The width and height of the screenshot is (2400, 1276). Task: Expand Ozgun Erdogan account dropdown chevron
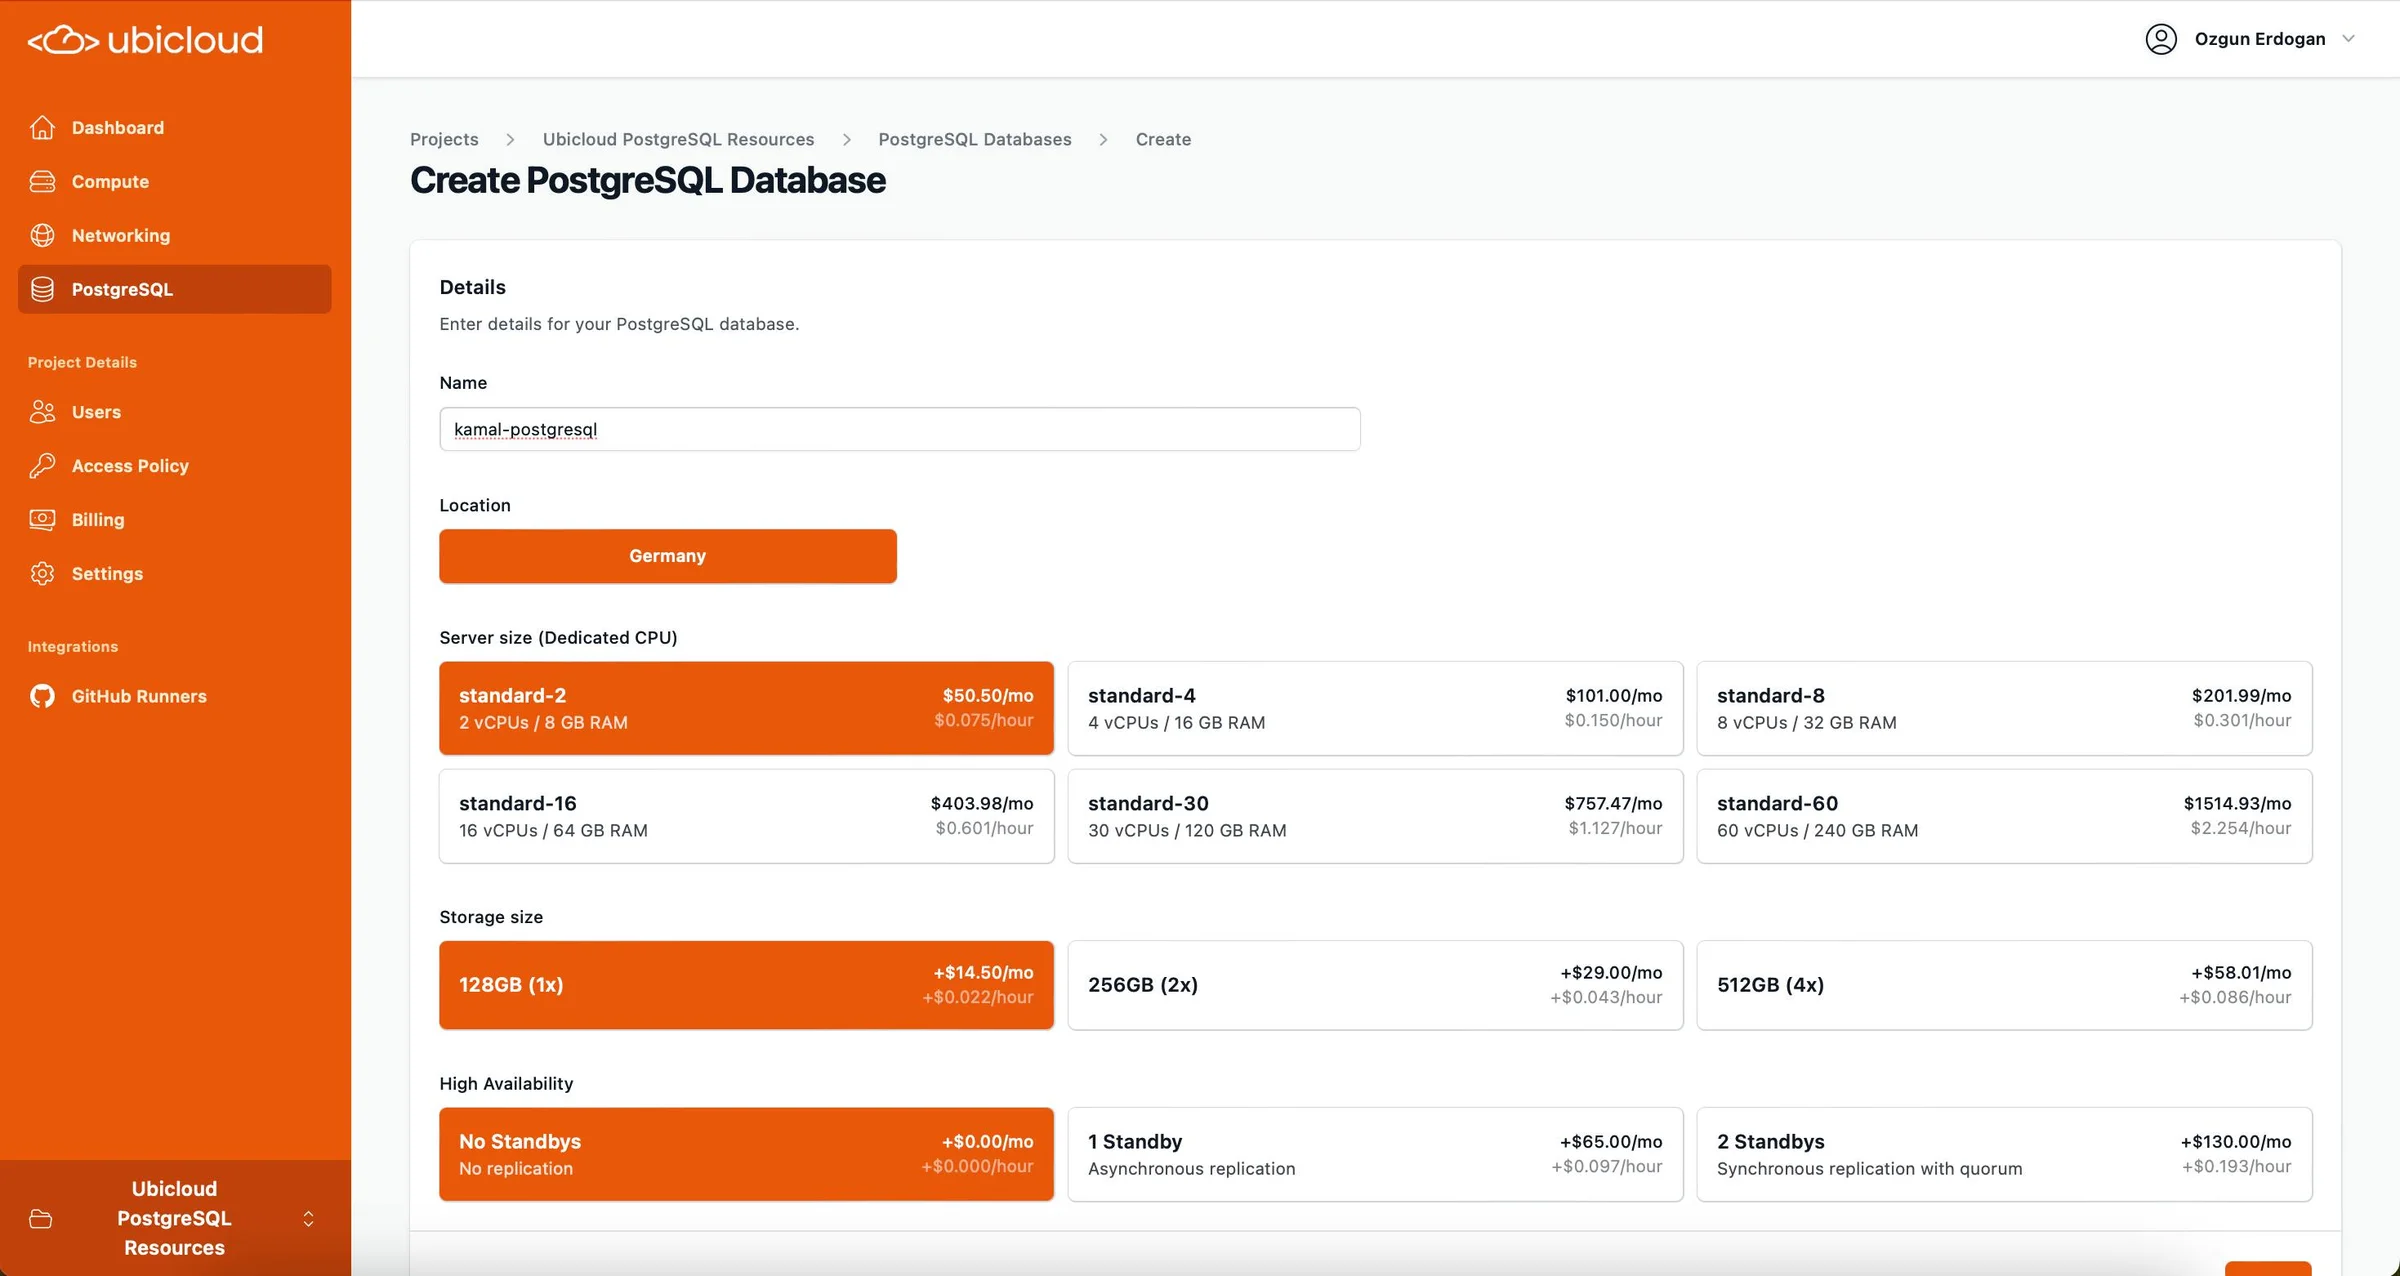pos(2349,39)
